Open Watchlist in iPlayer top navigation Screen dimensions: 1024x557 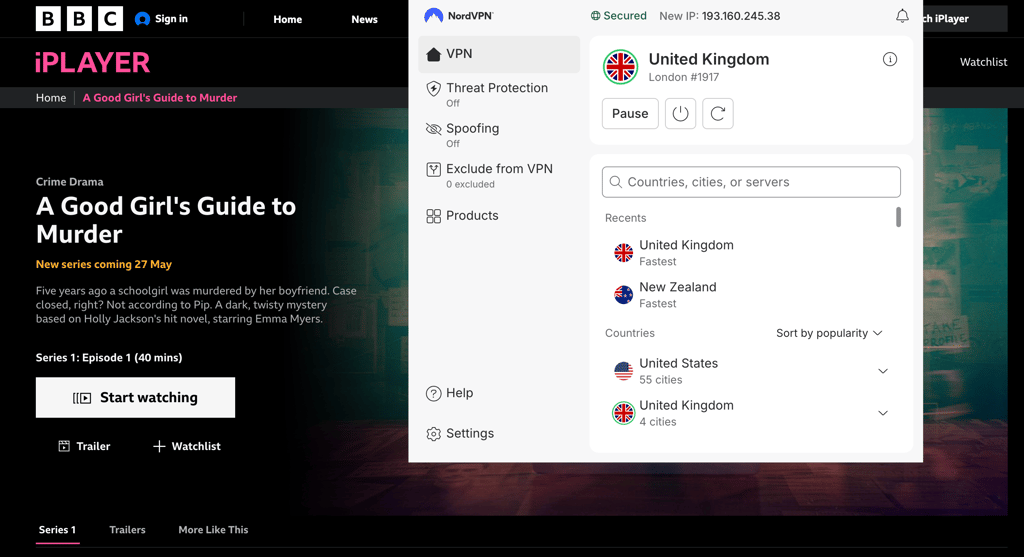pos(983,62)
